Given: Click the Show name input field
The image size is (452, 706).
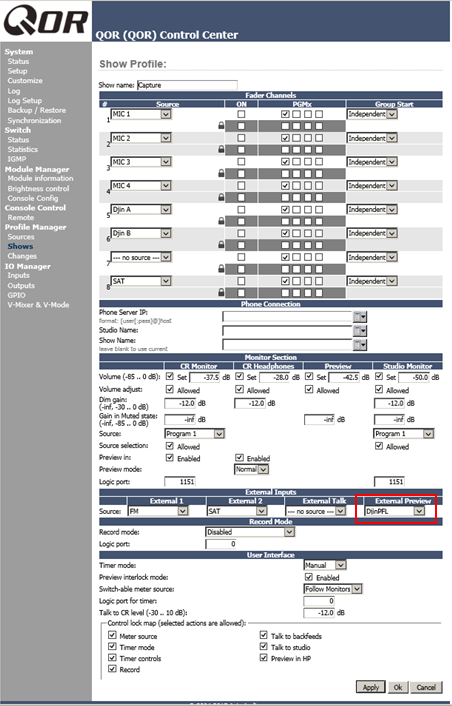Looking at the screenshot, I should coord(187,85).
